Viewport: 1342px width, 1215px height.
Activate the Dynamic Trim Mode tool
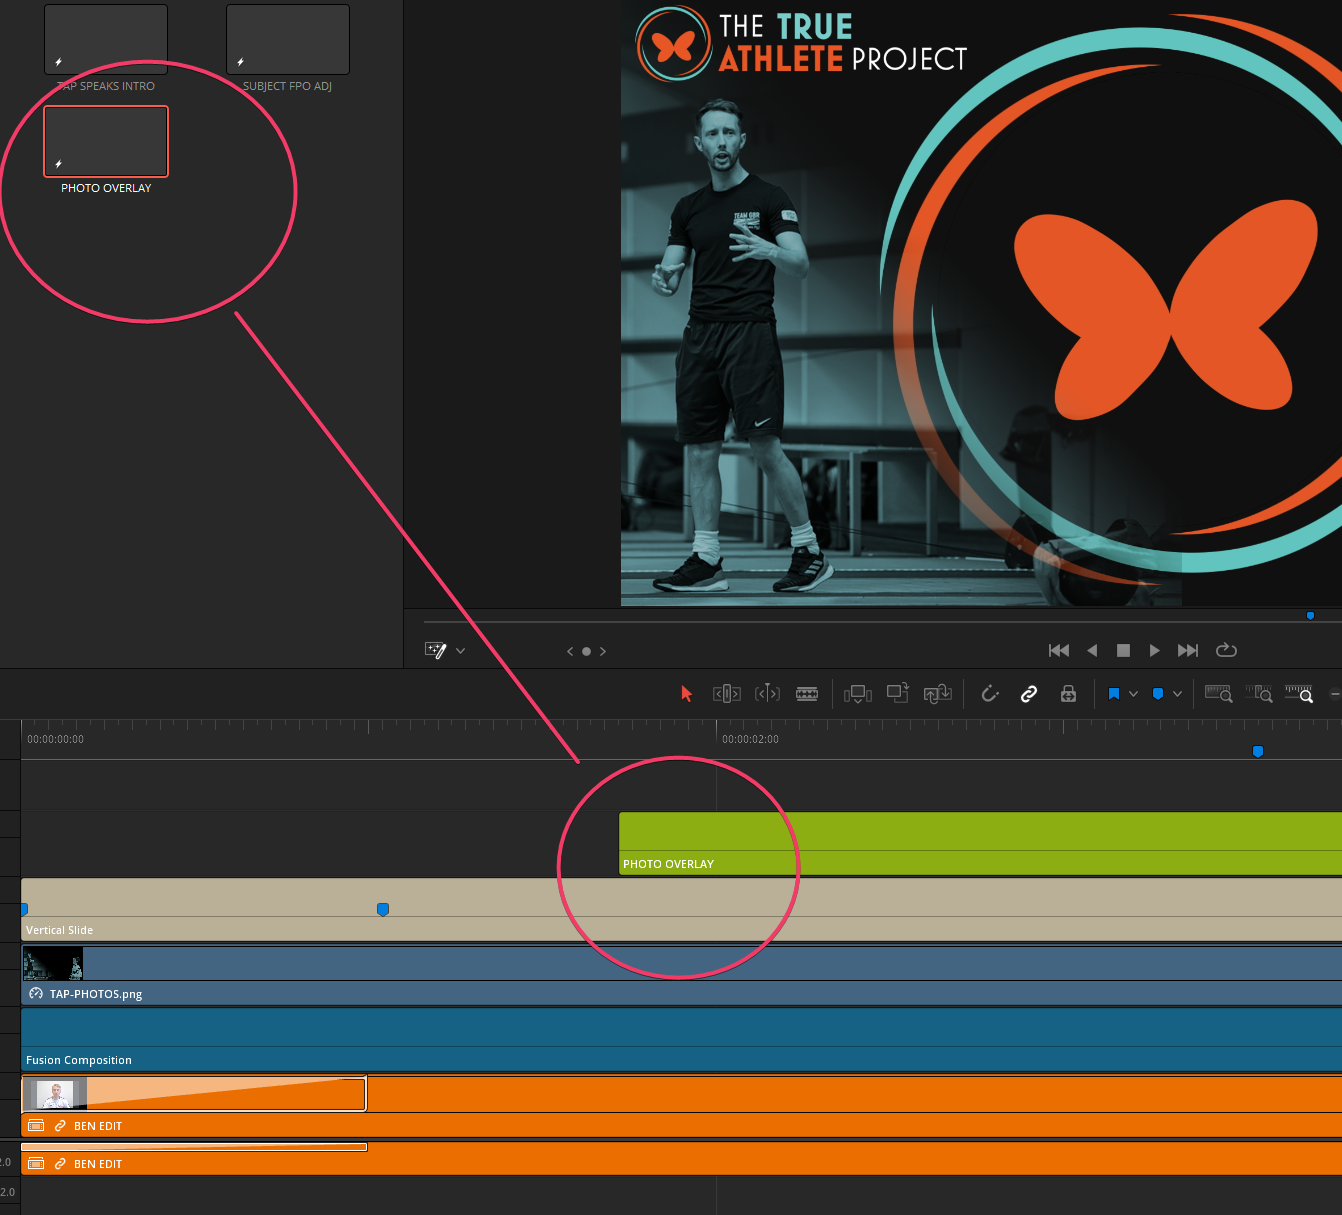click(767, 693)
